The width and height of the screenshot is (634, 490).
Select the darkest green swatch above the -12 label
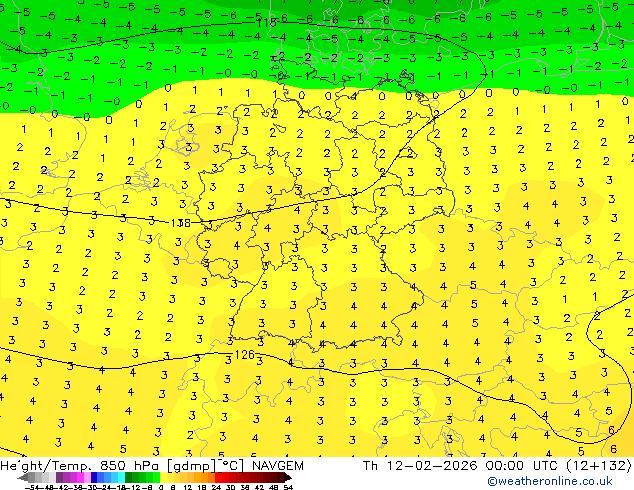pyautogui.click(x=128, y=478)
